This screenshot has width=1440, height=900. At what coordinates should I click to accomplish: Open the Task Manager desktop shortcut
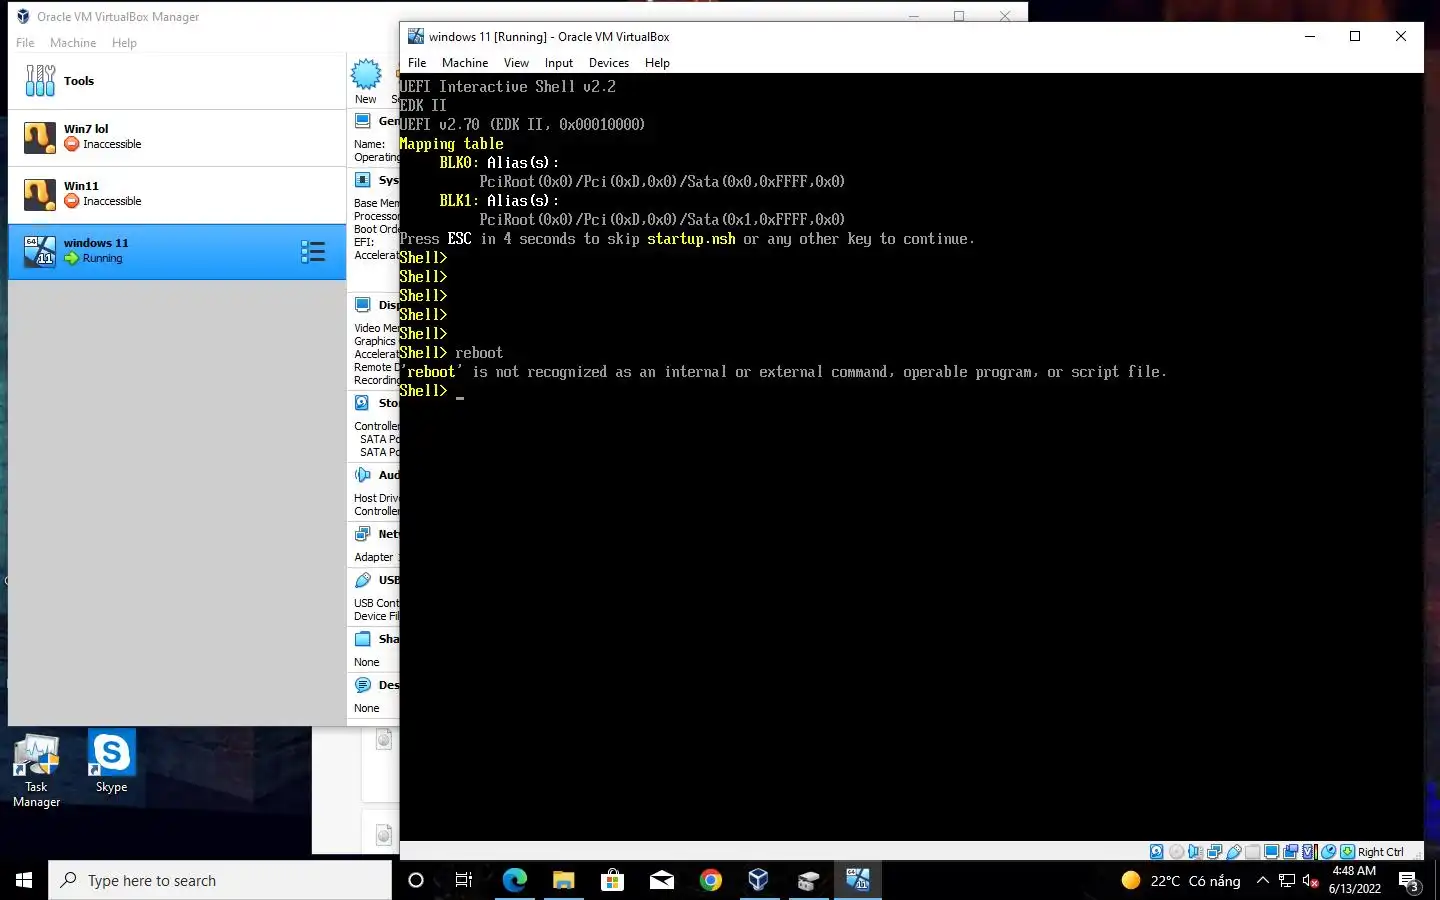tap(37, 772)
